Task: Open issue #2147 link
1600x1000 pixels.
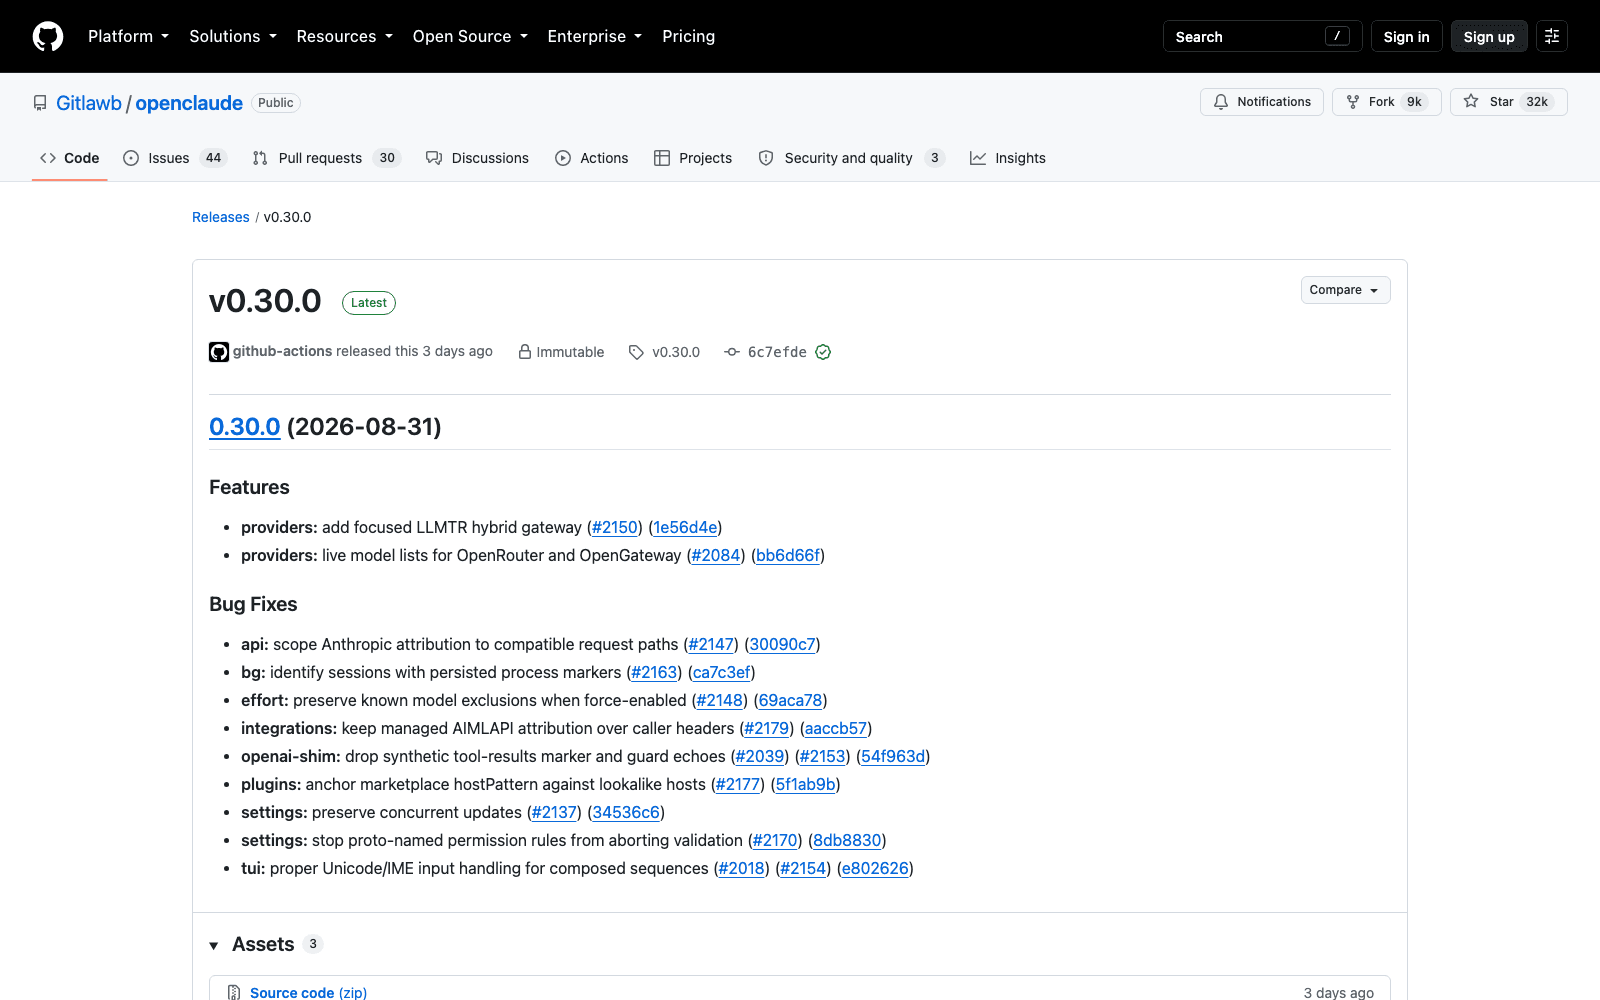Action: tap(711, 644)
